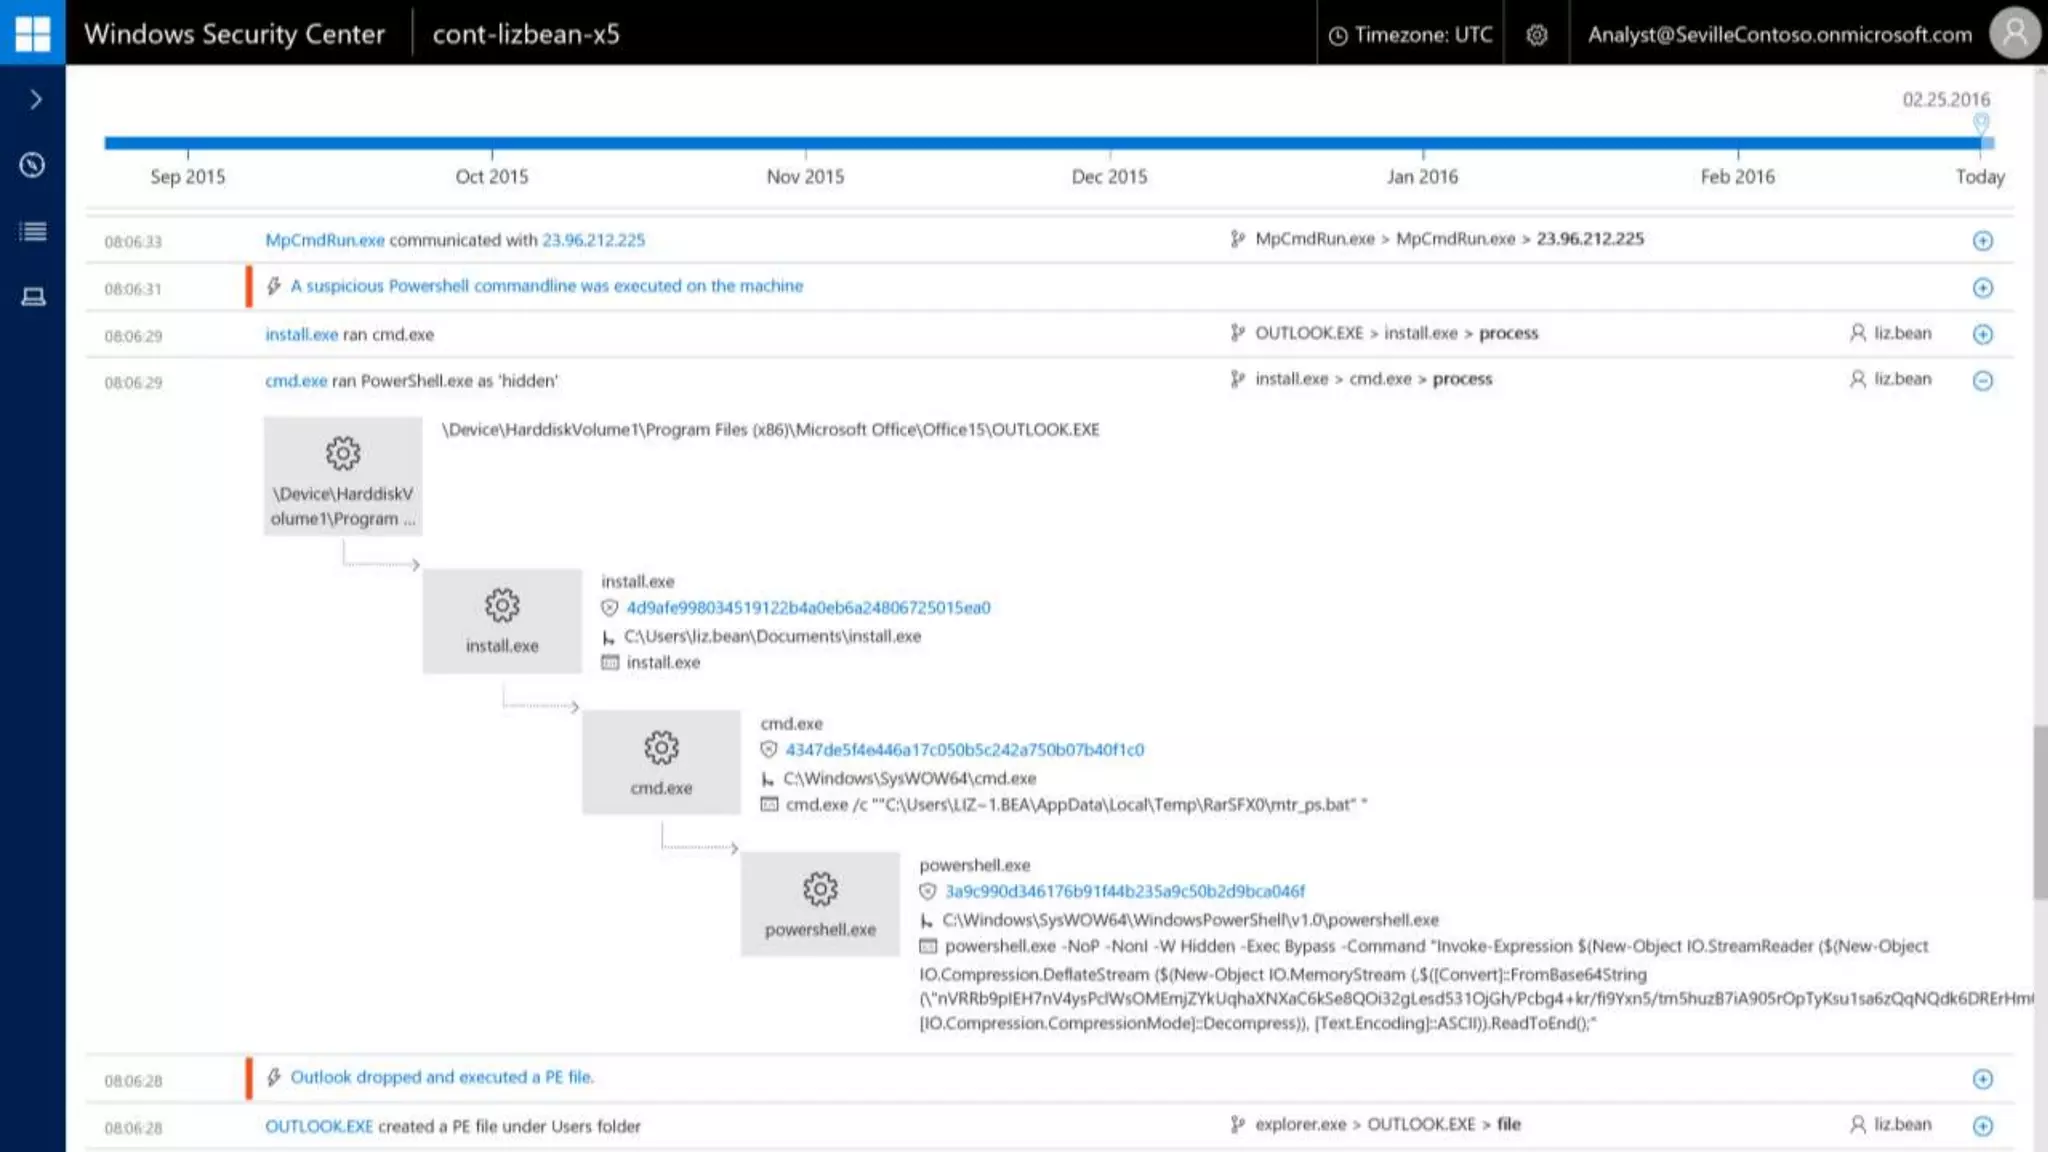Click the 02.25.2016 timeline pin marker
Viewport: 2048px width, 1152px height.
point(1980,123)
